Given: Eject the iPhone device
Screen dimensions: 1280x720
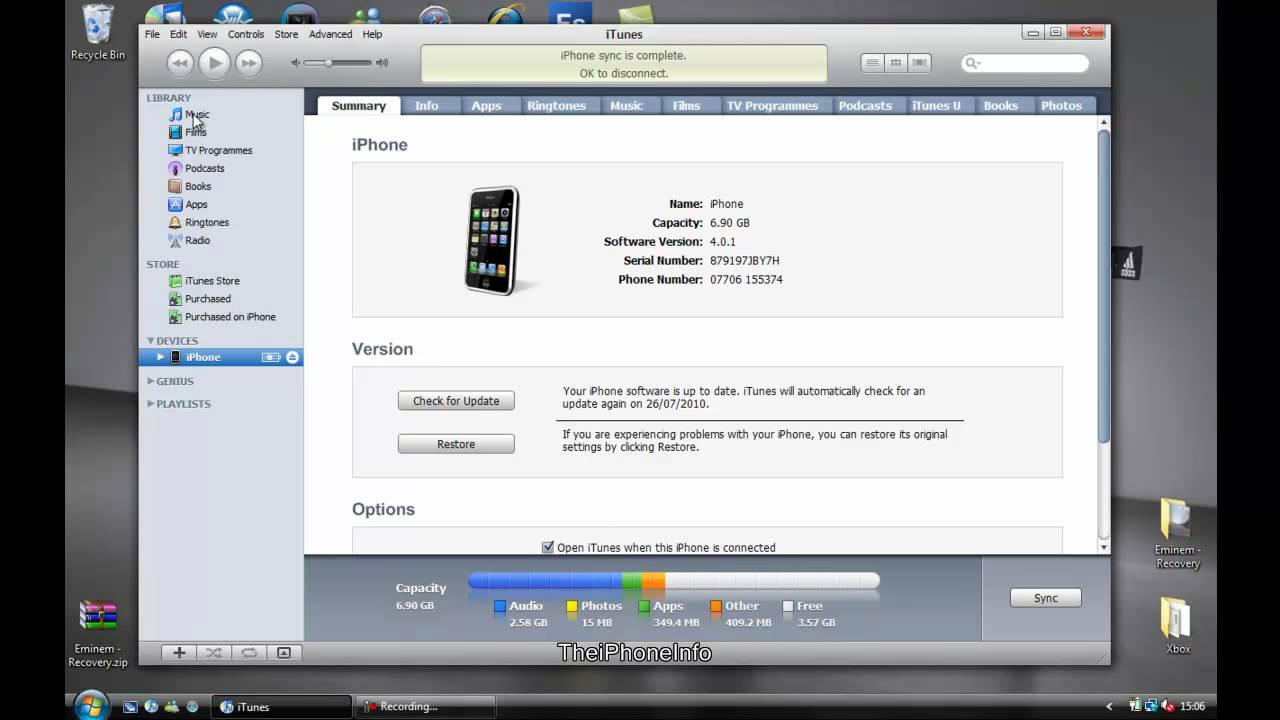Looking at the screenshot, I should (292, 357).
